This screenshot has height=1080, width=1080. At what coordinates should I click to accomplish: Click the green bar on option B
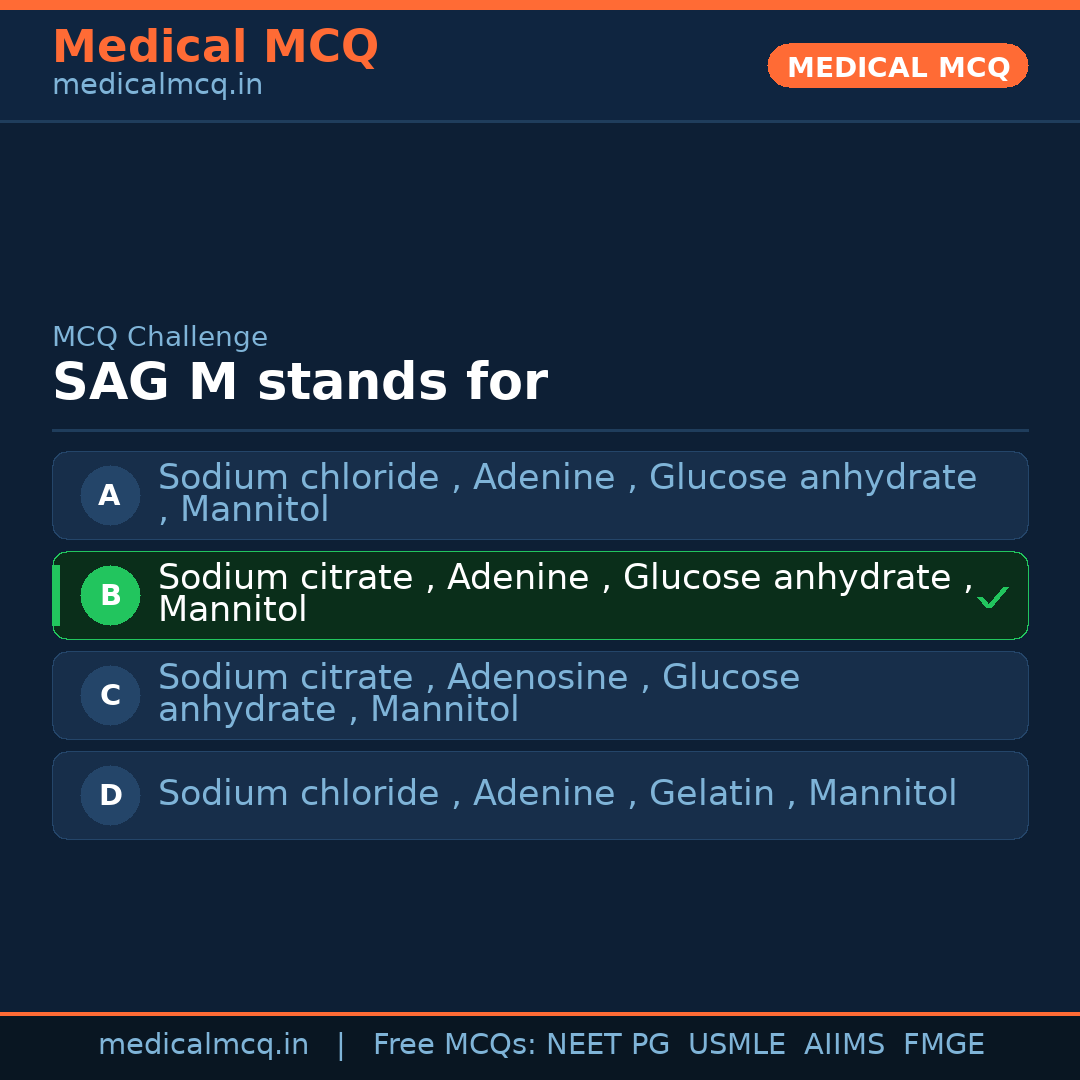tap(56, 595)
